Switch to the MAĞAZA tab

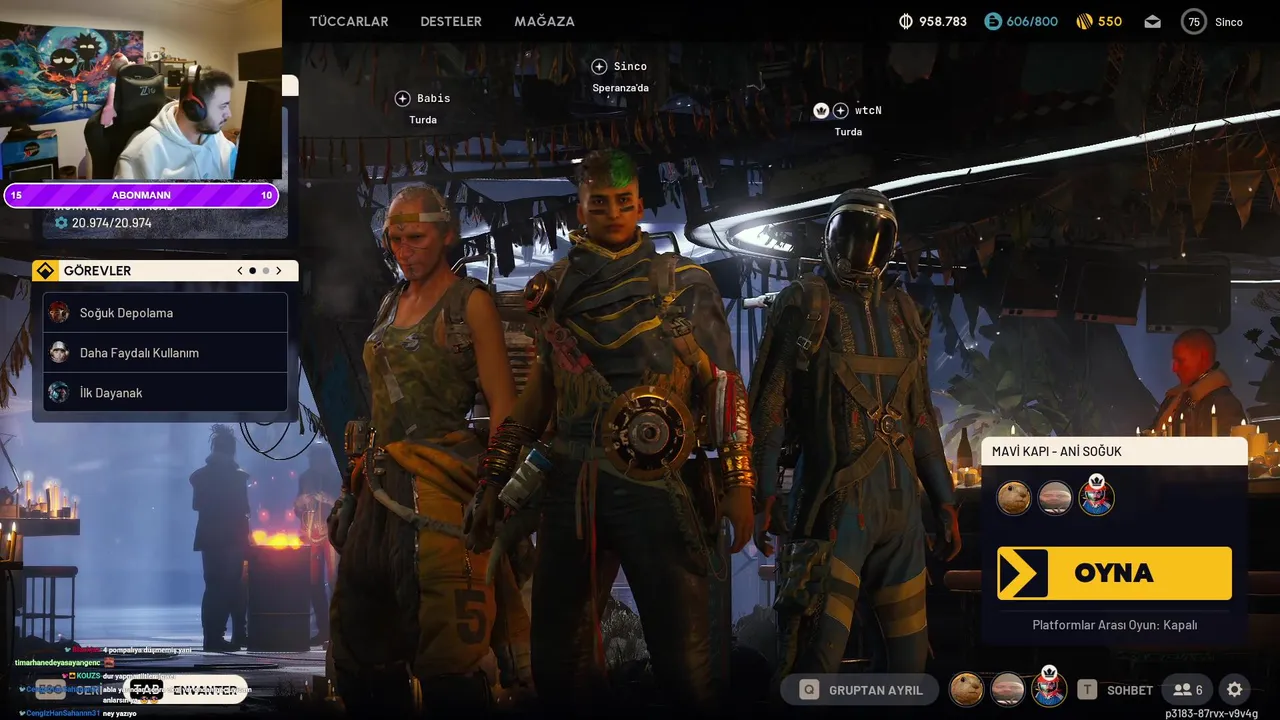(544, 21)
